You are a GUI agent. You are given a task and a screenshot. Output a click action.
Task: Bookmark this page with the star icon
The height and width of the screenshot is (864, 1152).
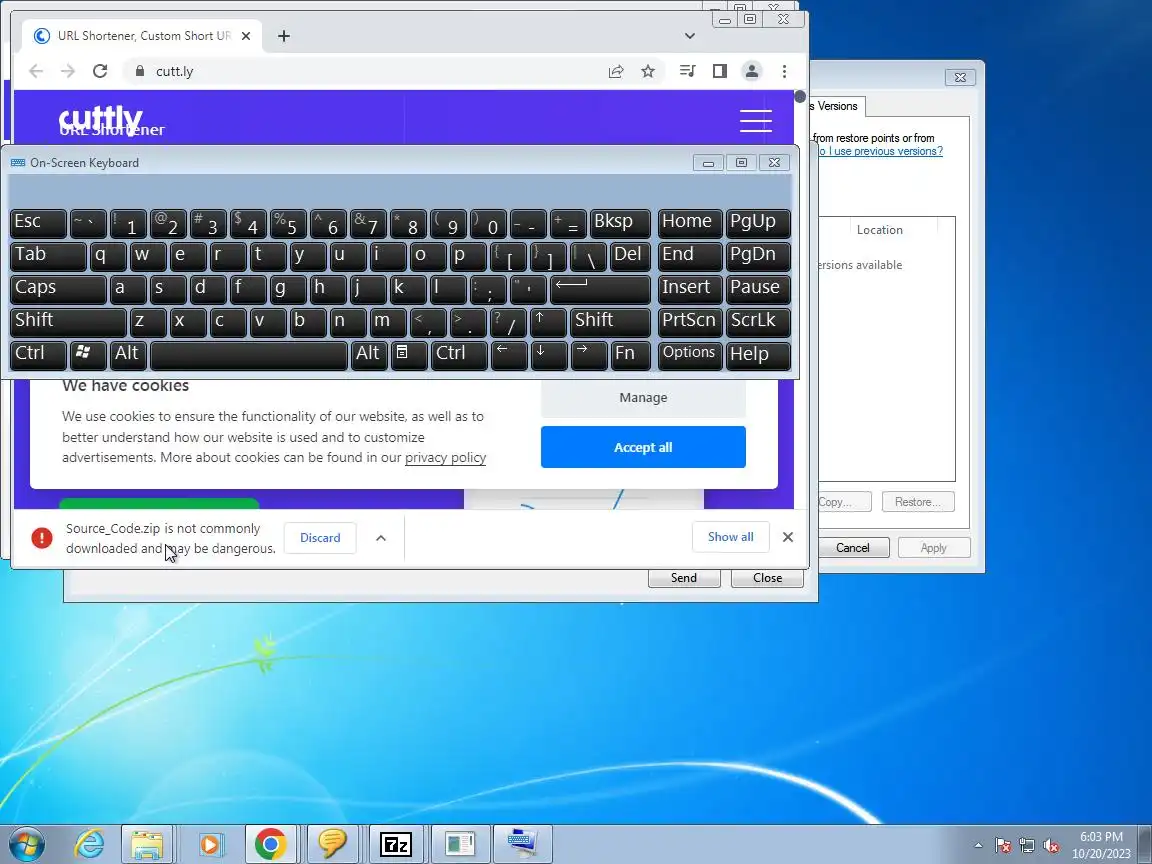647,71
